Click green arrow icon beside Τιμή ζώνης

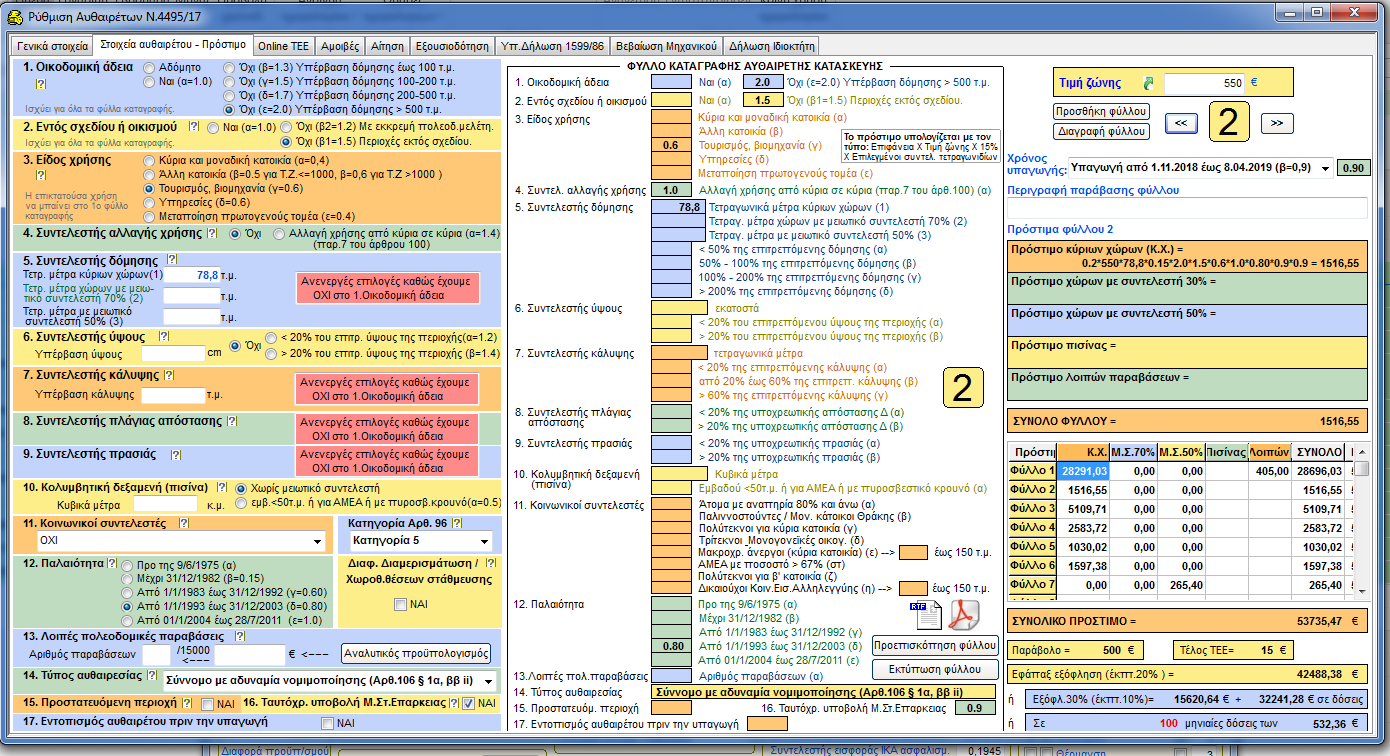click(1149, 83)
